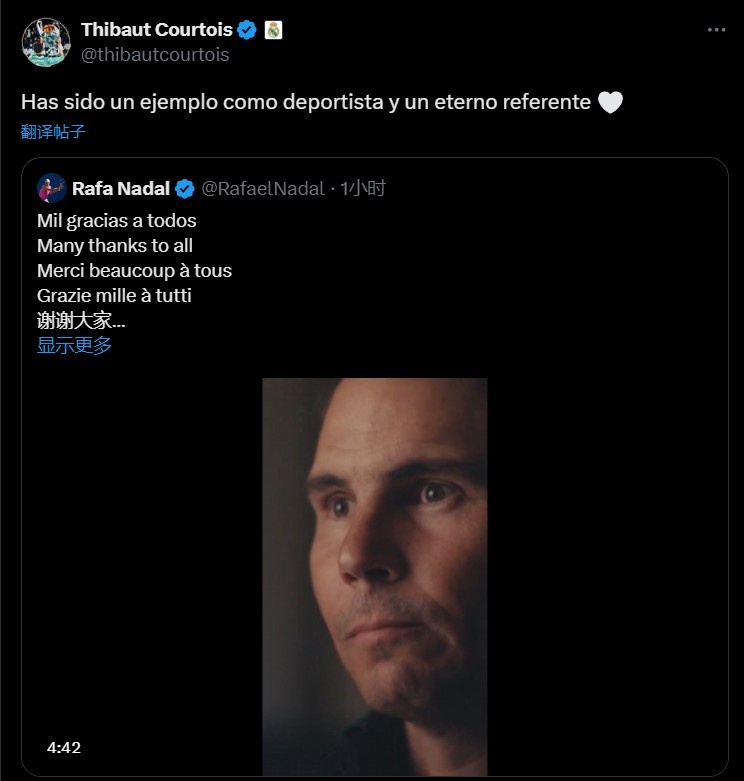Expand quoted text with 显示更多

tap(74, 345)
